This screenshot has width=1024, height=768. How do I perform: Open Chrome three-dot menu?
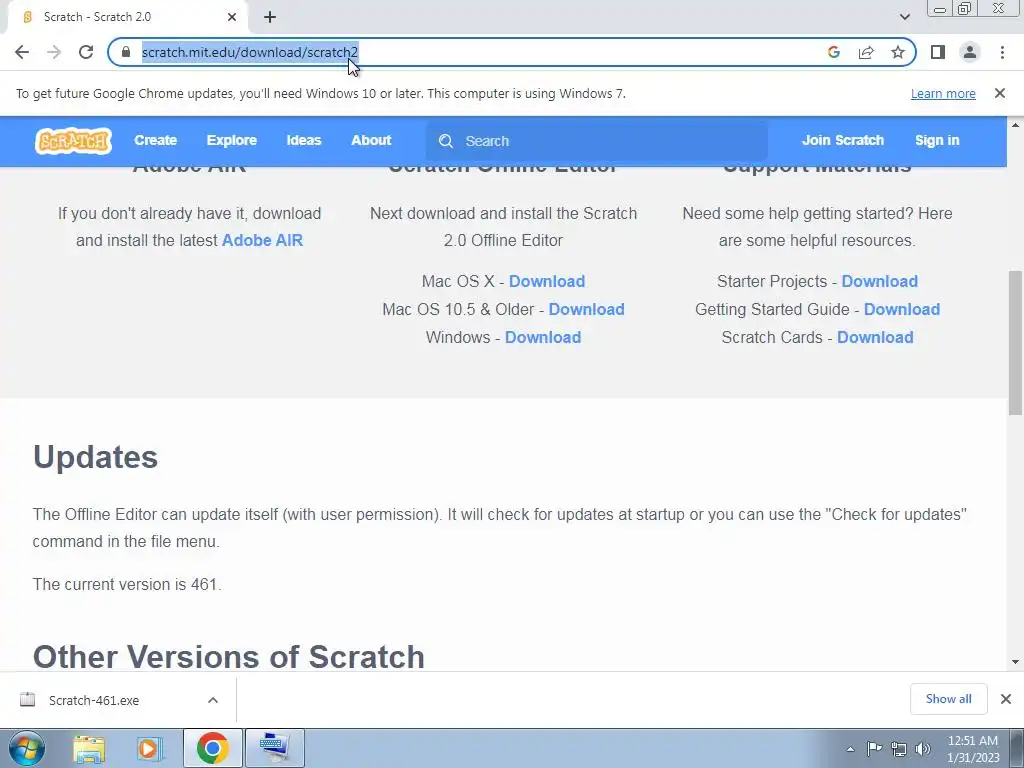coord(1002,52)
